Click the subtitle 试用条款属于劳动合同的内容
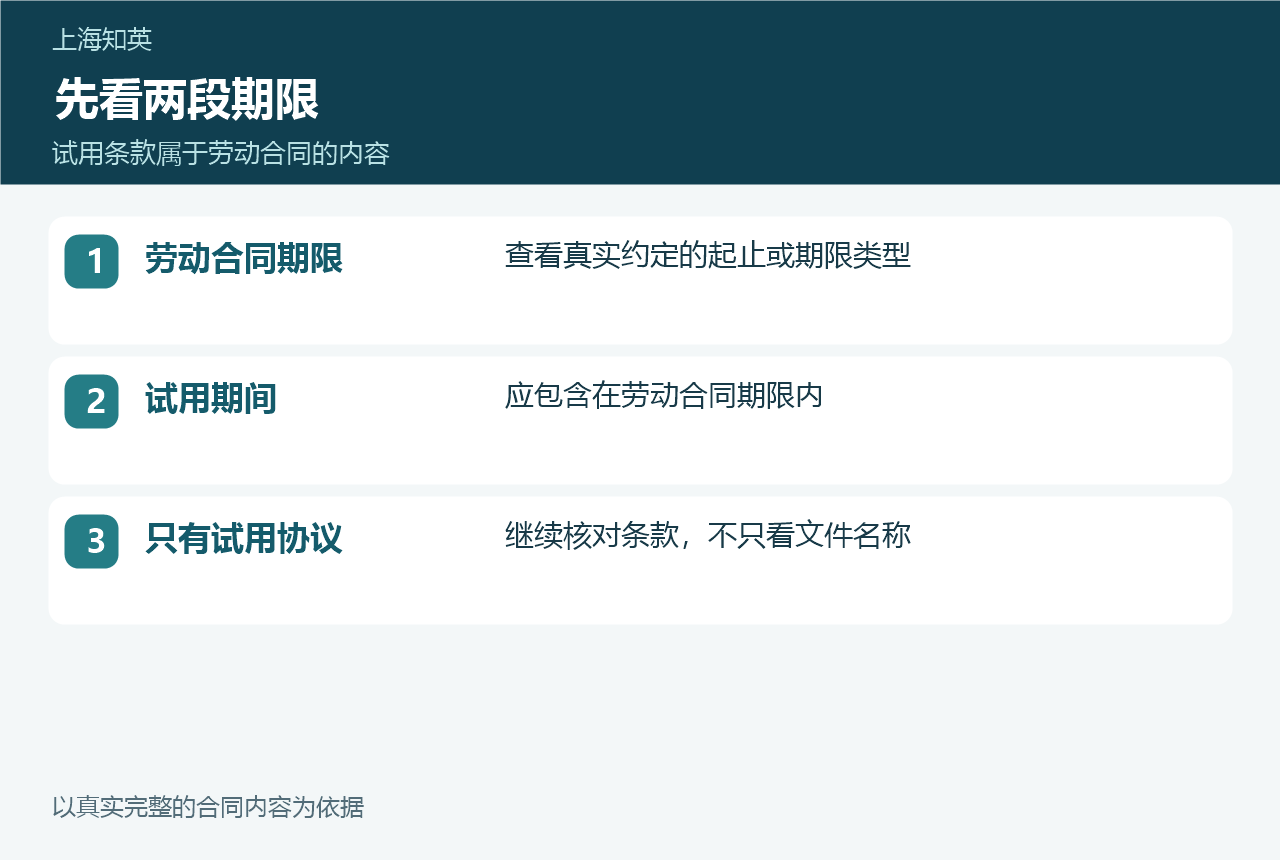Image resolution: width=1280 pixels, height=860 pixels. [x=221, y=154]
